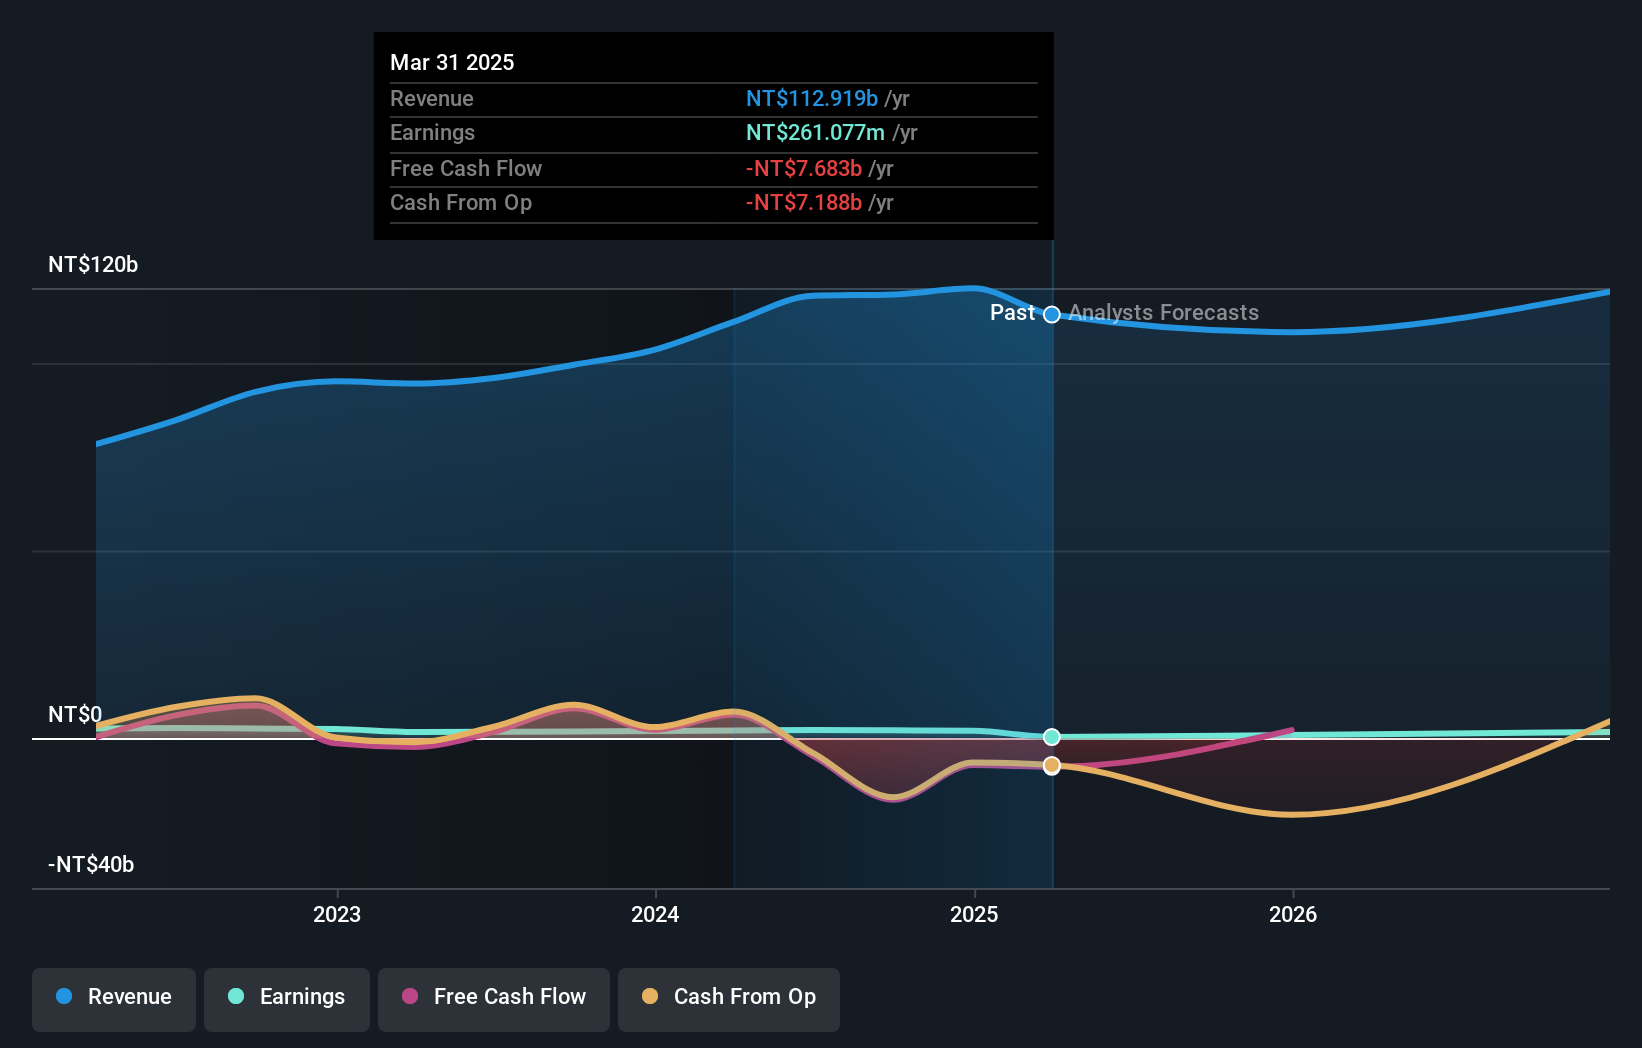Viewport: 1642px width, 1048px height.
Task: Click the Mar 31 2025 tooltip date
Action: click(452, 62)
